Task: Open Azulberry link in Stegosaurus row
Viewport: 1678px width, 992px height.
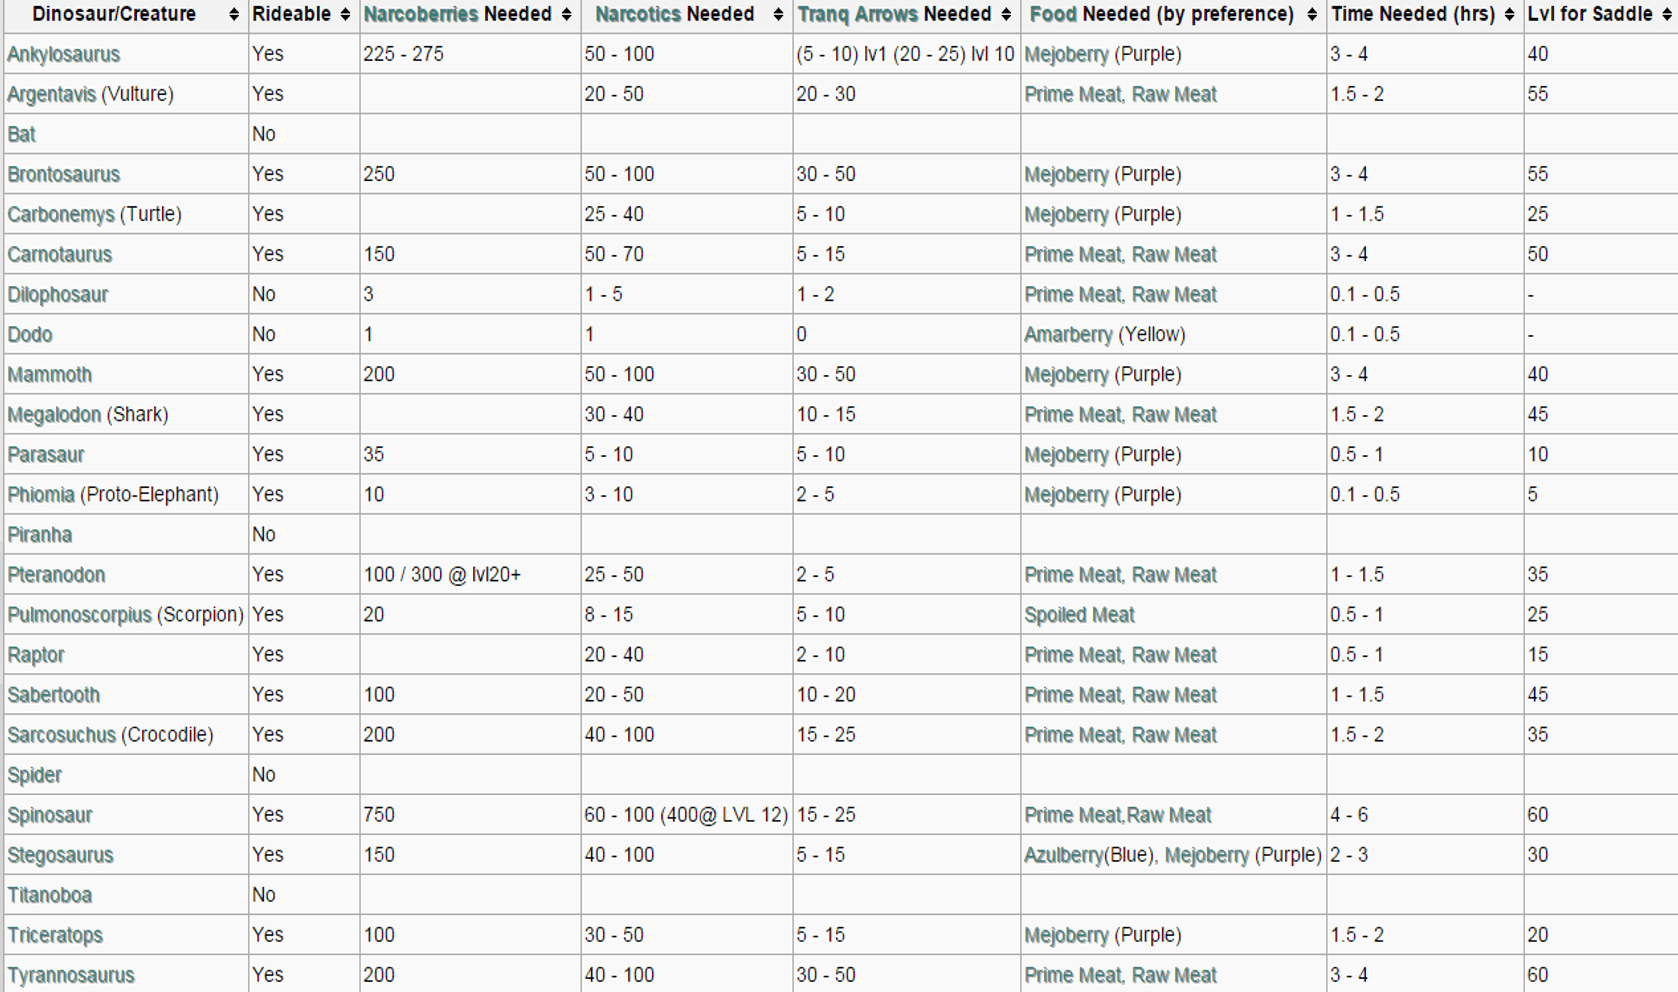Action: coord(1063,855)
